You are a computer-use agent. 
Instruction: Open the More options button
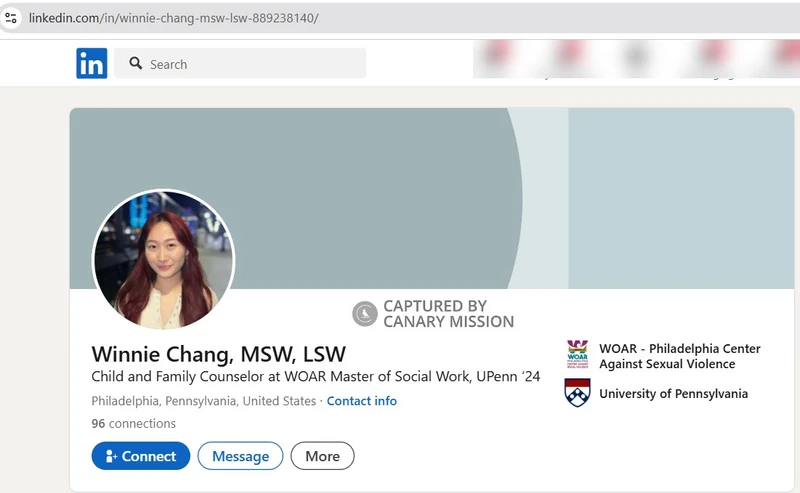click(x=322, y=456)
